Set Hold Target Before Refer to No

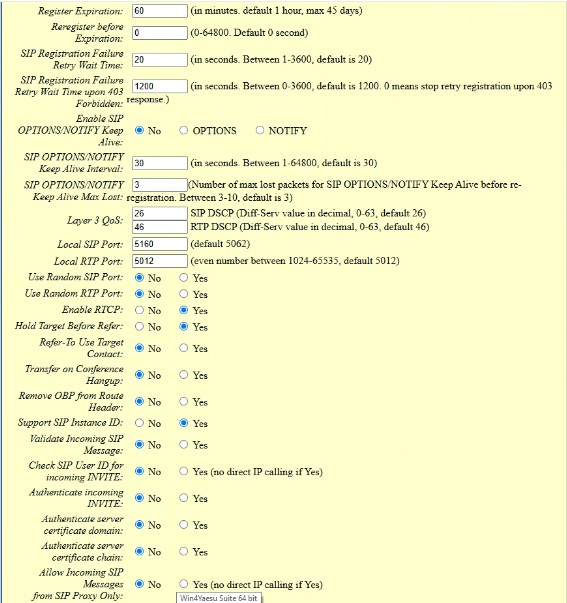pos(139,326)
